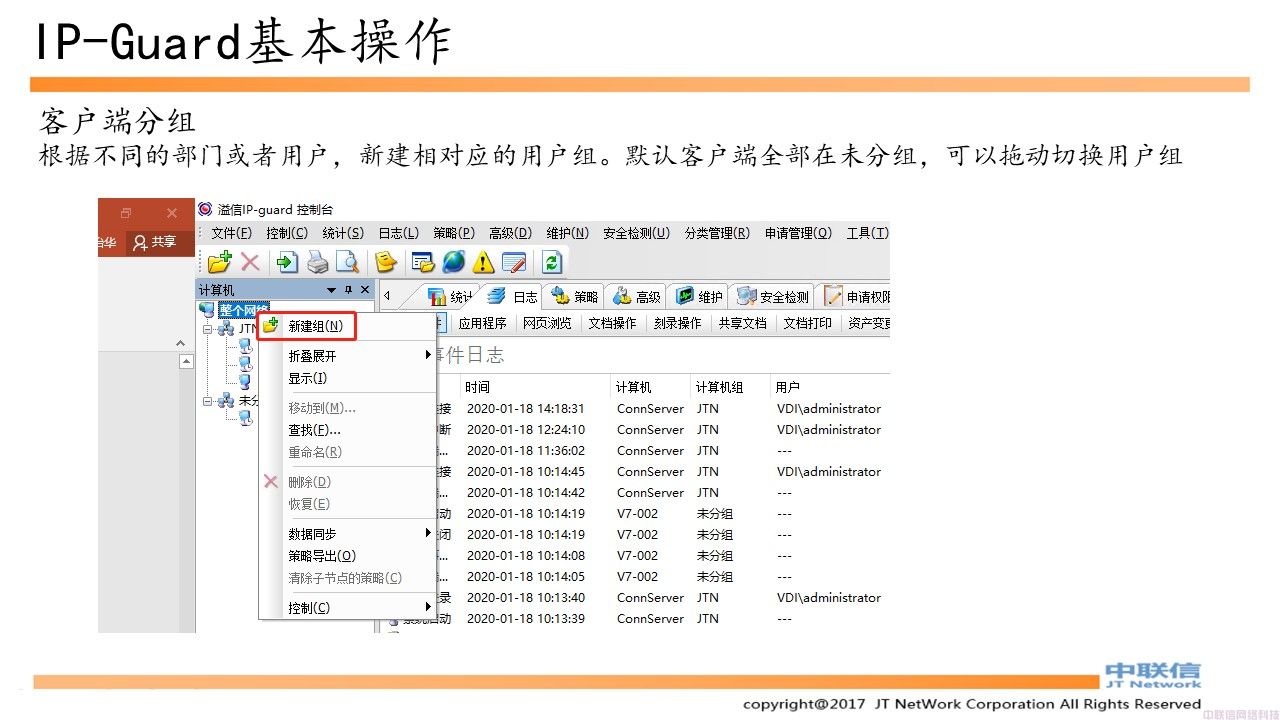
Task: Click the red X delete toolbar icon
Action: pos(250,262)
